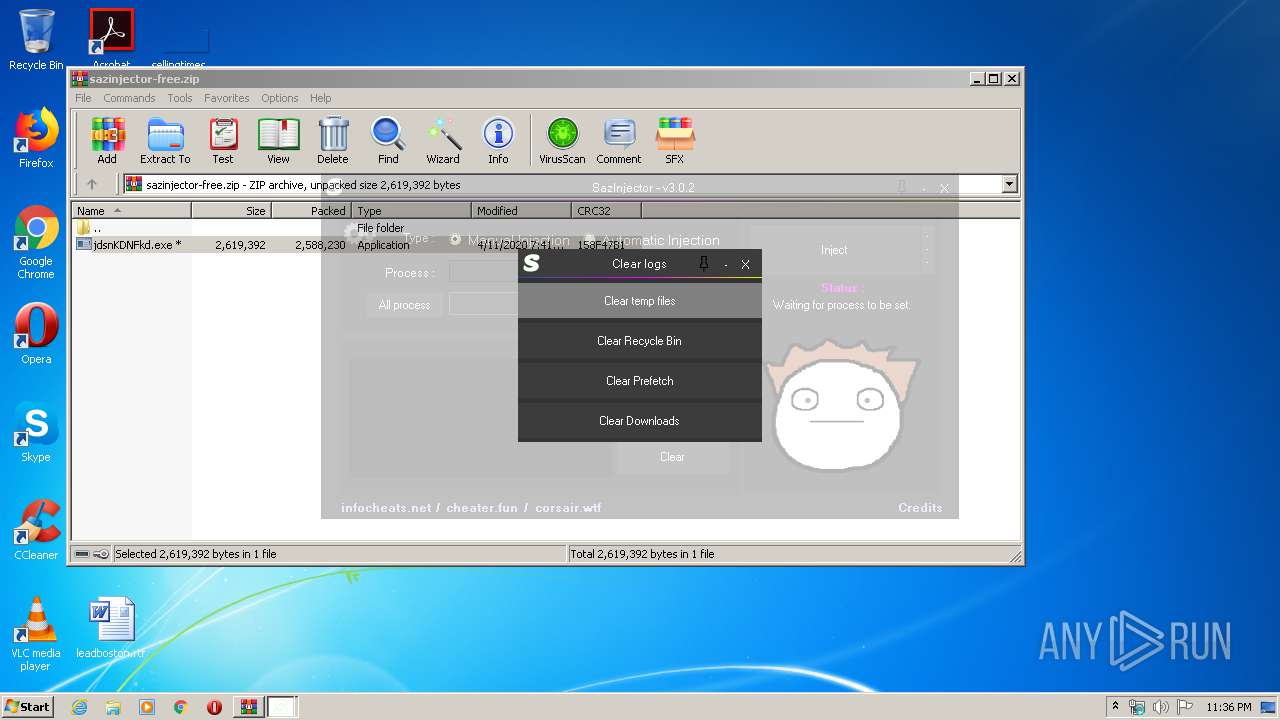Click Clear Downloads button

640,421
